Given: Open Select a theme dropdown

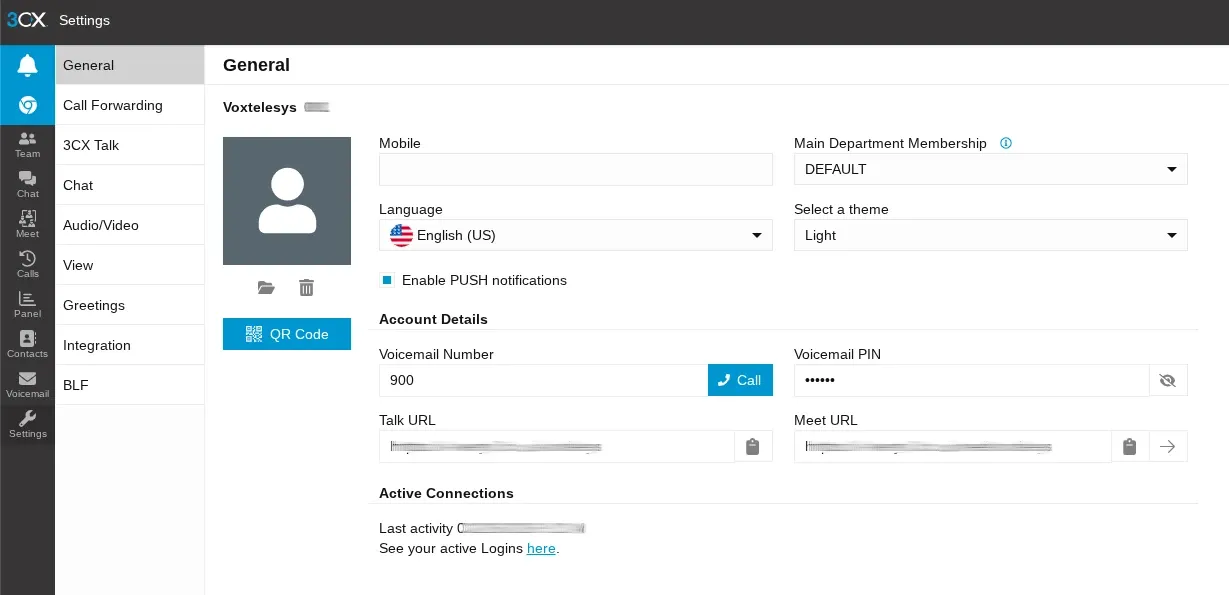Looking at the screenshot, I should [x=991, y=235].
